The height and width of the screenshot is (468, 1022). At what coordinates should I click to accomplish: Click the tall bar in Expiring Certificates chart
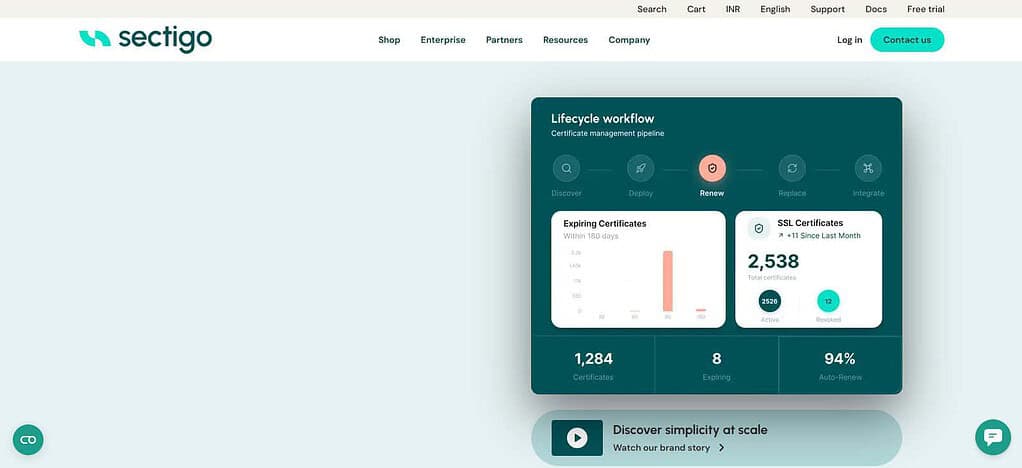(667, 281)
